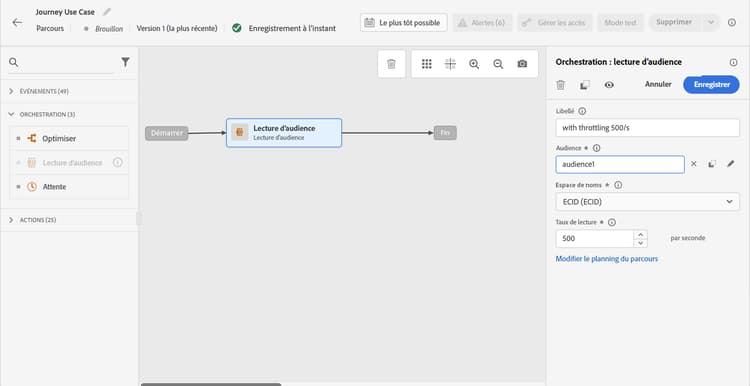Open info icon at top right header

point(732,22)
